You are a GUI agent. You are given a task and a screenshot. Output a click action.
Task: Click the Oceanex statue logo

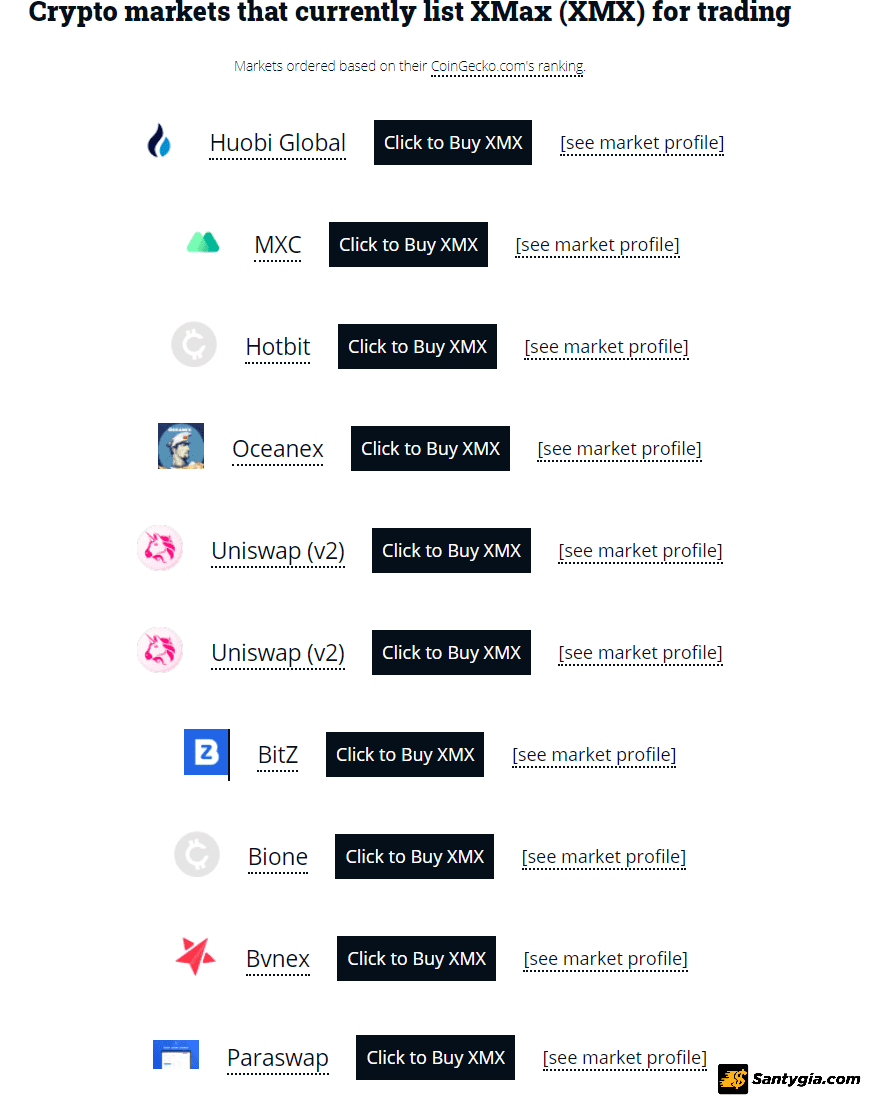click(181, 446)
